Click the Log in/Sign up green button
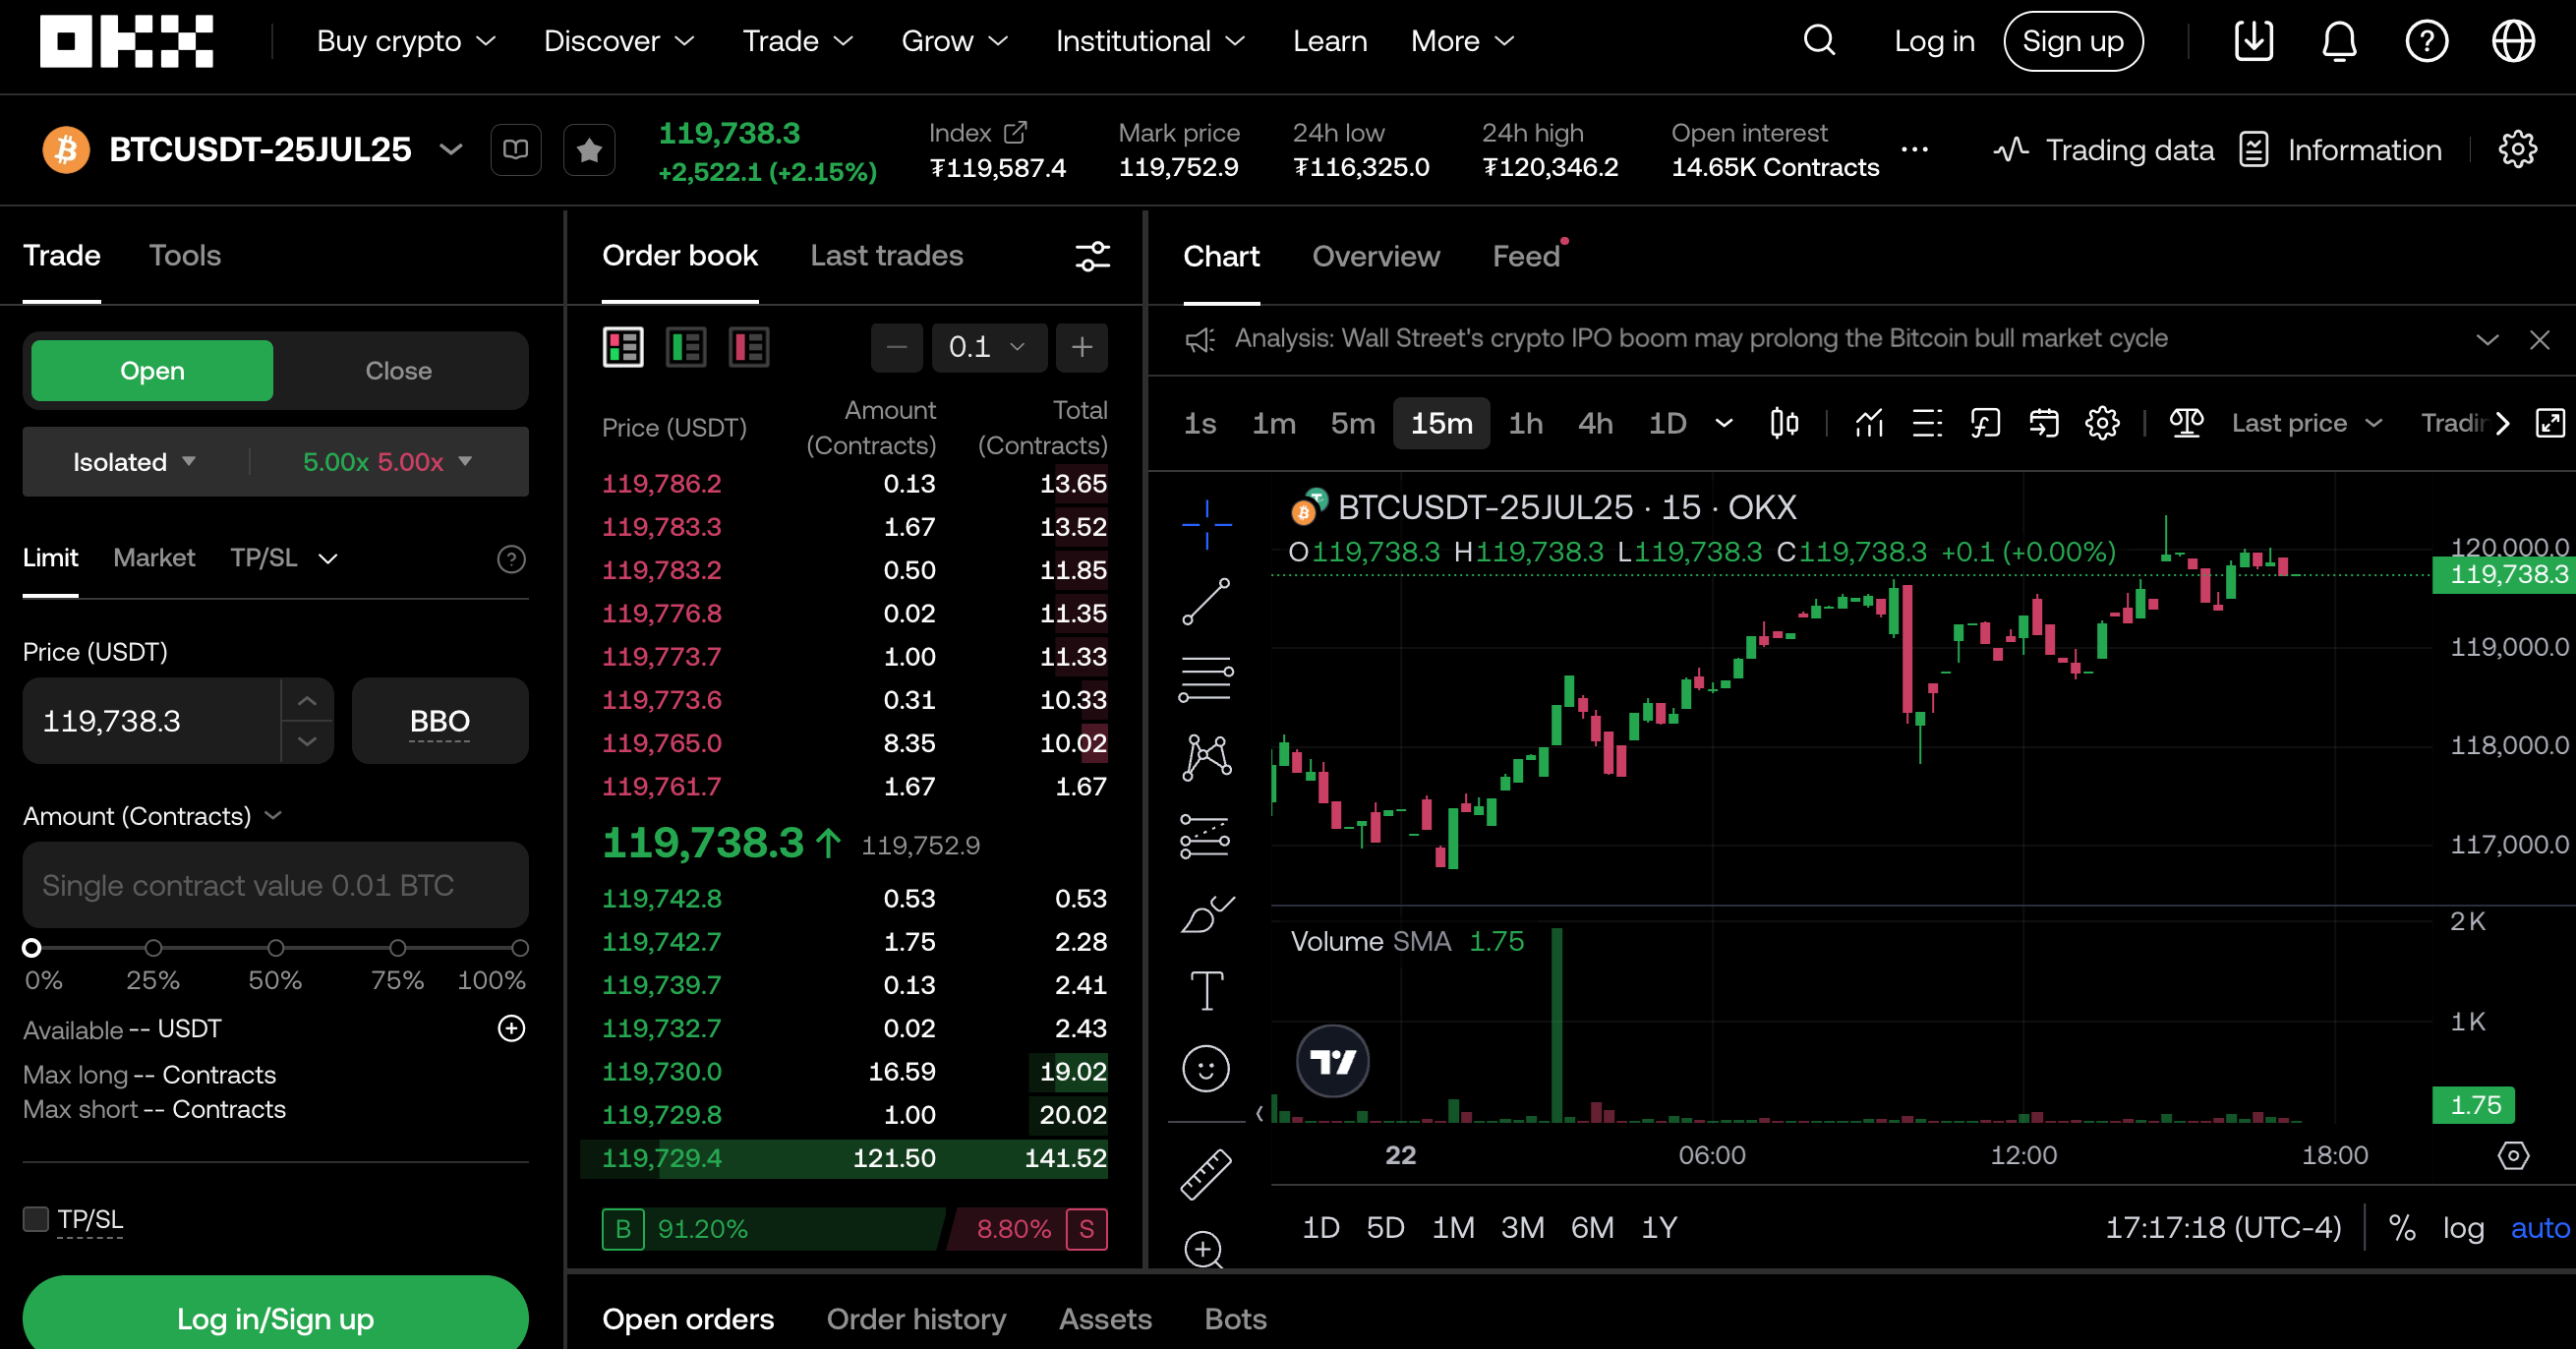 [275, 1317]
